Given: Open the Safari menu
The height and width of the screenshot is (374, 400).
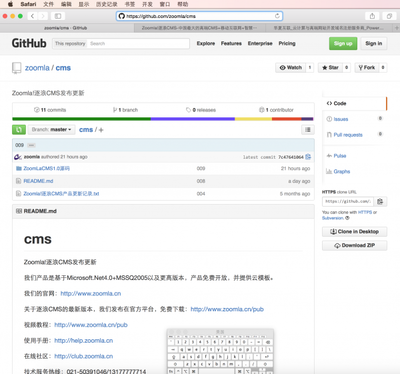Looking at the screenshot, I should coord(28,4).
